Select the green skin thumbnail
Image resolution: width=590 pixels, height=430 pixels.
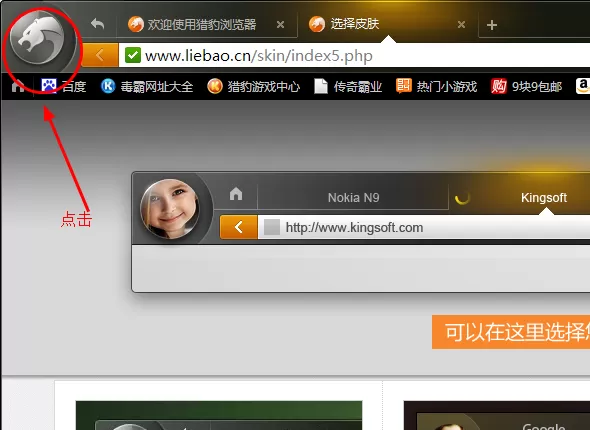click(219, 415)
